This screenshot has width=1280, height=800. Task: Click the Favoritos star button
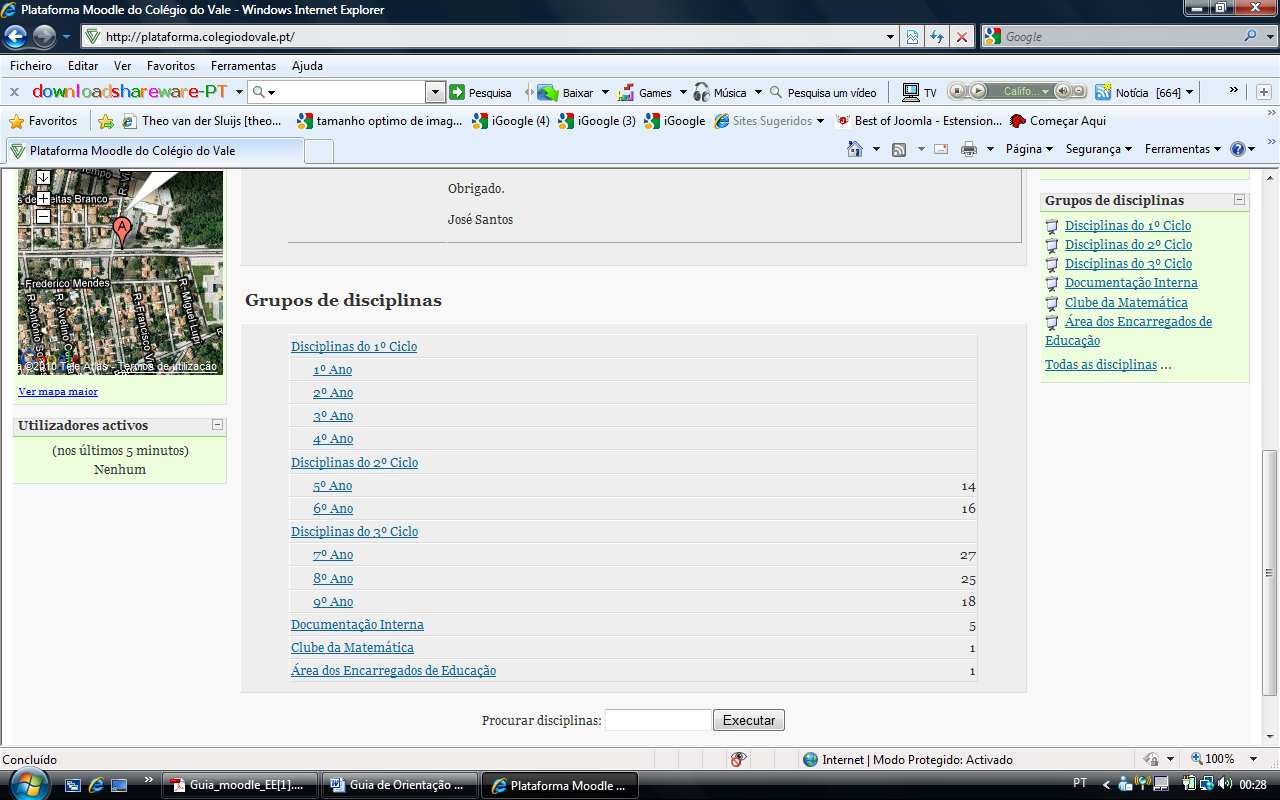43,121
